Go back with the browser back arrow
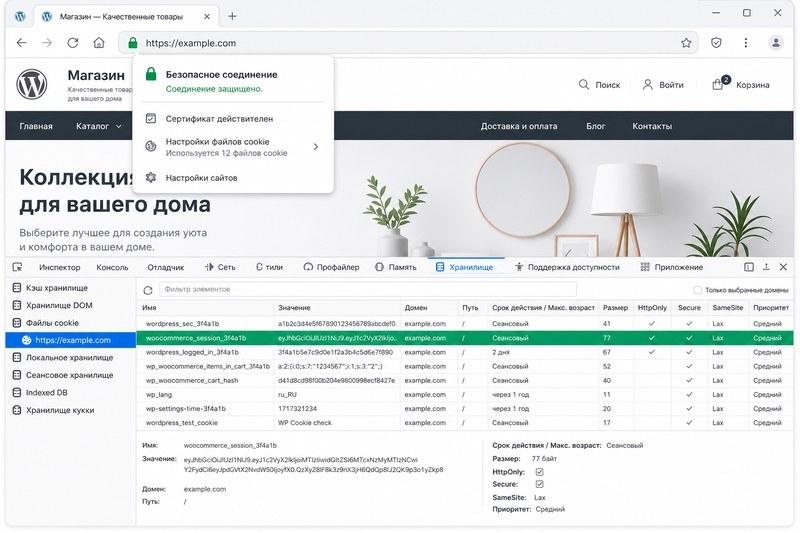 (21, 43)
